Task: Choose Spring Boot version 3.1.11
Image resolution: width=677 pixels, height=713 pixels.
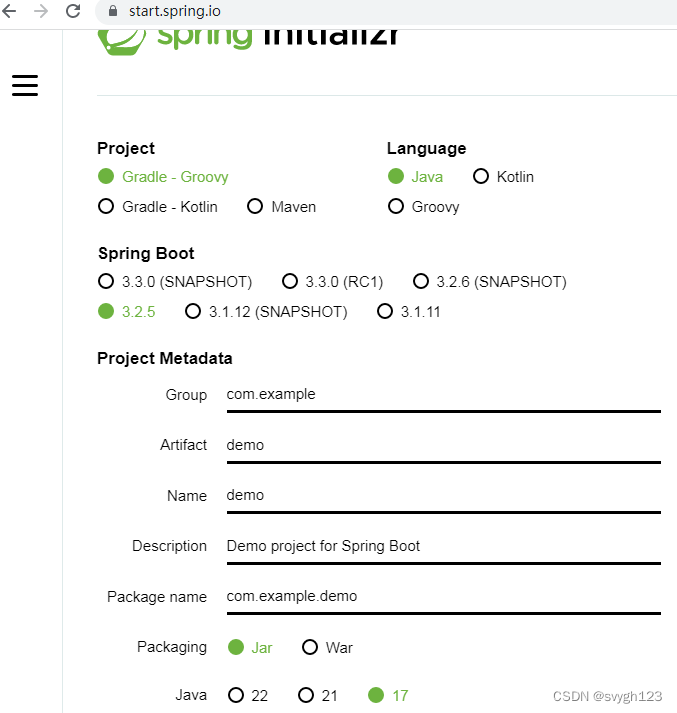Action: pos(409,311)
